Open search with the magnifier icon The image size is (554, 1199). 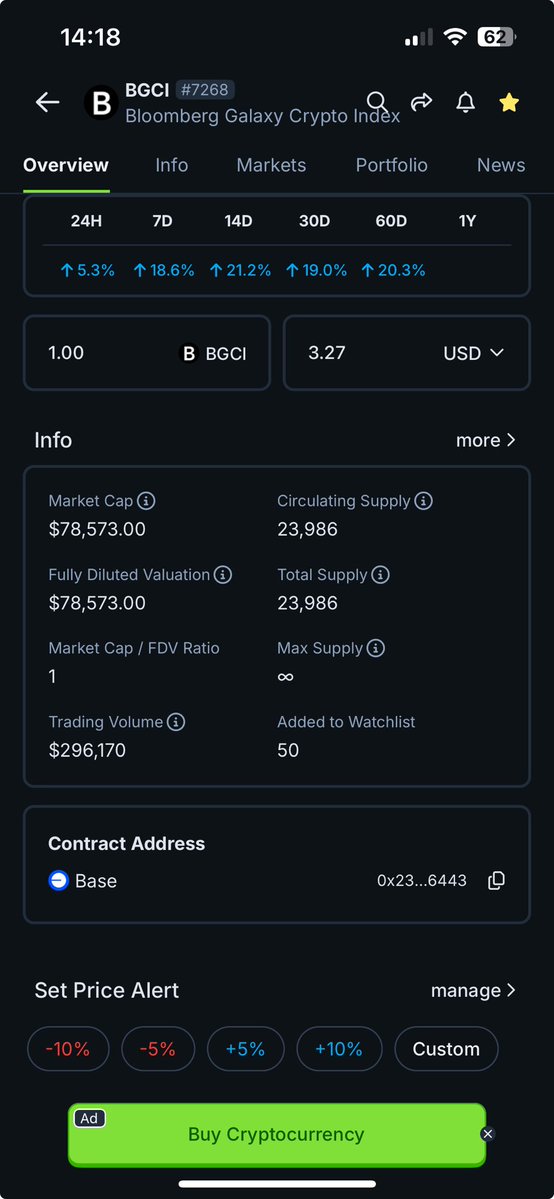pos(376,102)
